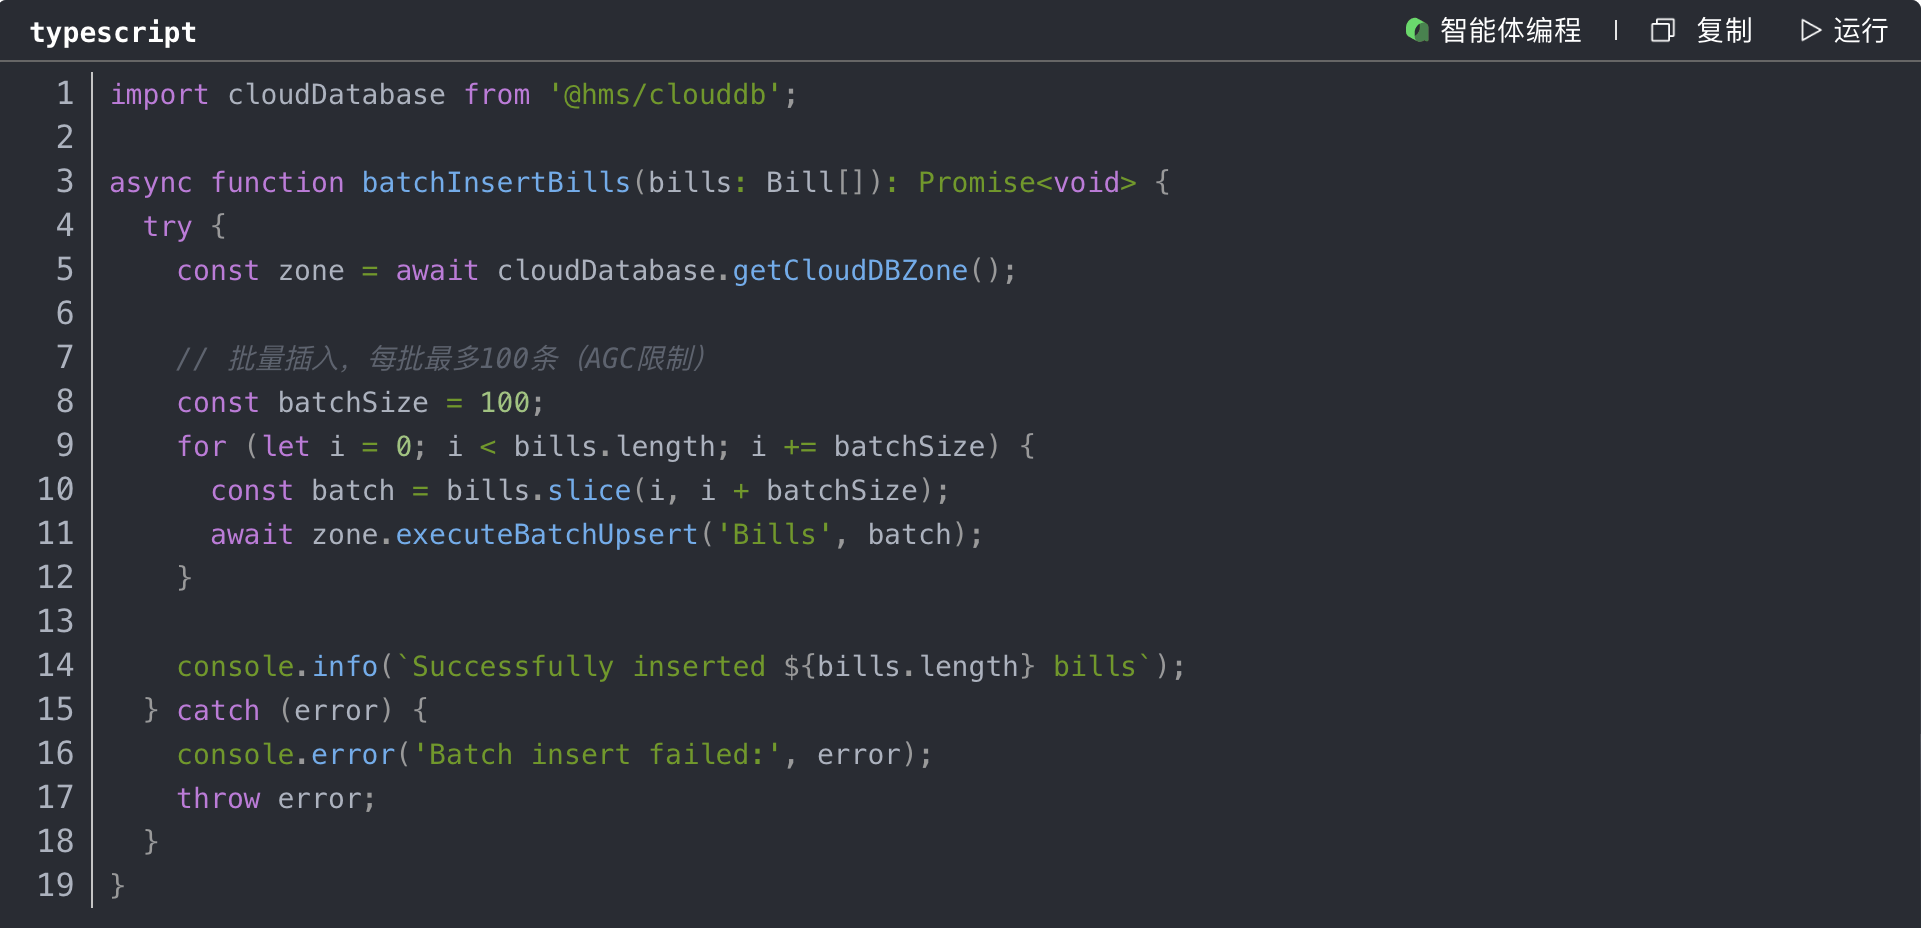The width and height of the screenshot is (1922, 928).
Task: Click the 'Bills' string argument
Action: 774,535
